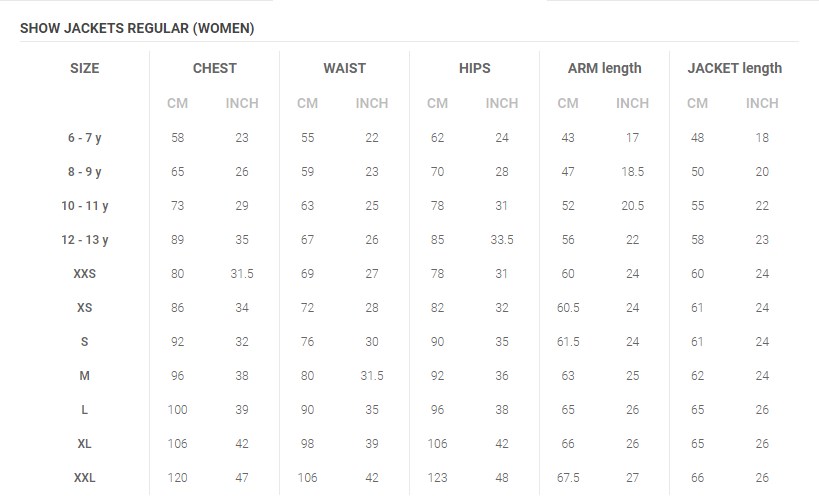
Task: Select the 6 - 7 y size row label
Action: (85, 138)
